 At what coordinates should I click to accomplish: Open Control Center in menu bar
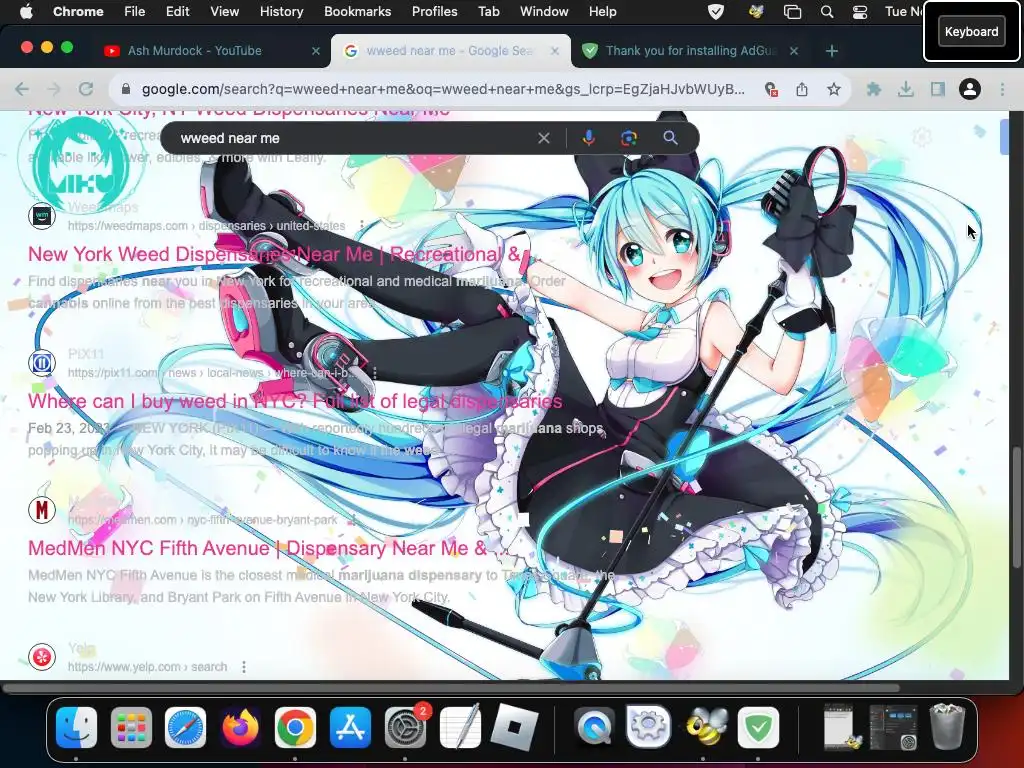(x=860, y=12)
